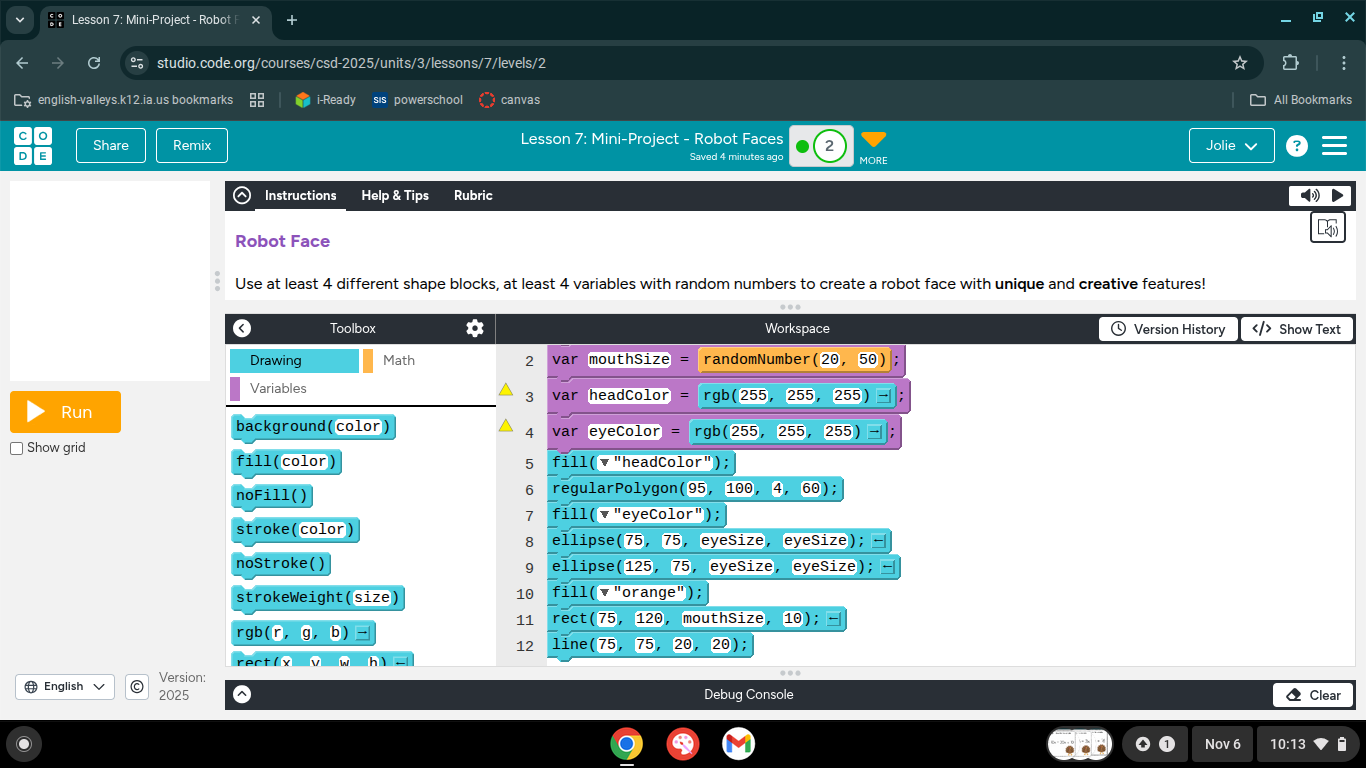The height and width of the screenshot is (768, 1366).
Task: Select the background(color) toolbox block
Action: point(313,427)
